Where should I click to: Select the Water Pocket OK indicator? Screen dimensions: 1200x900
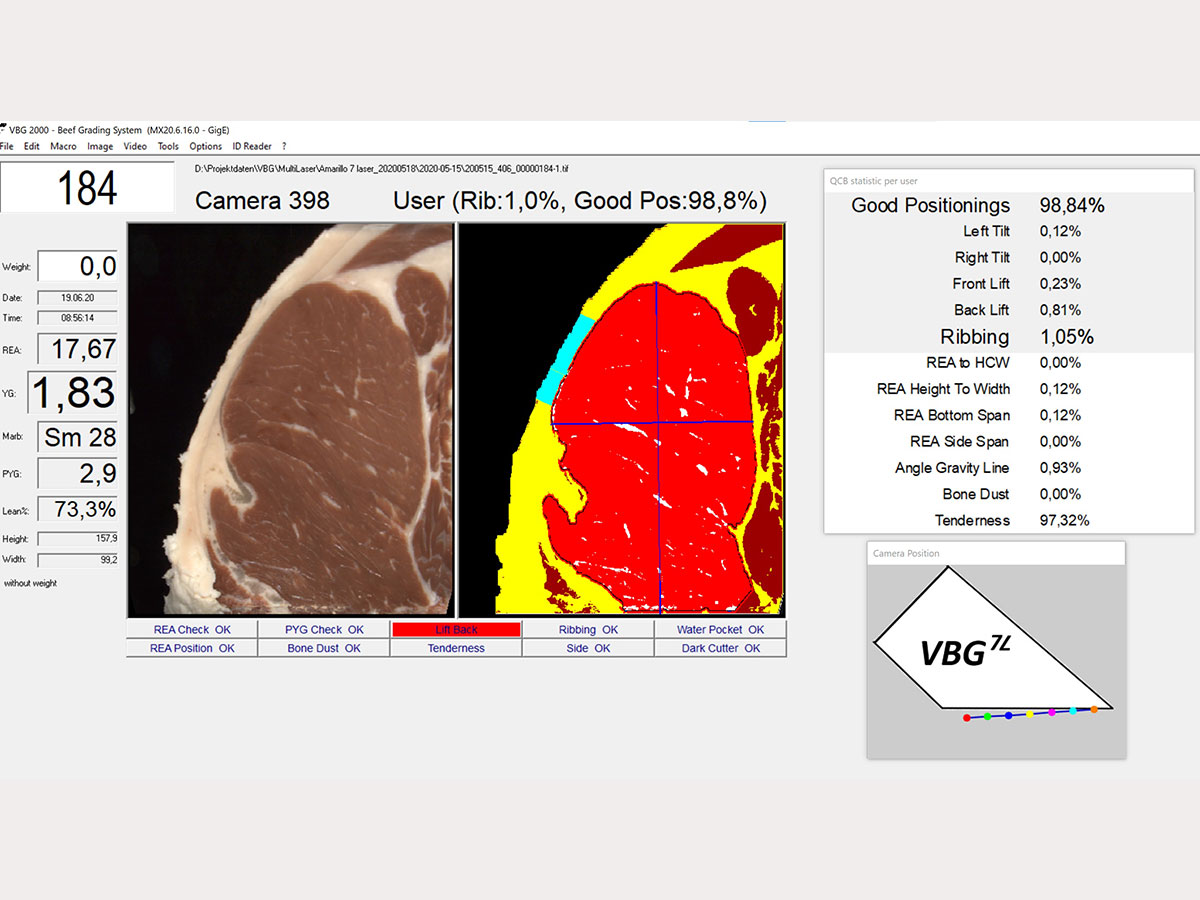pyautogui.click(x=720, y=630)
